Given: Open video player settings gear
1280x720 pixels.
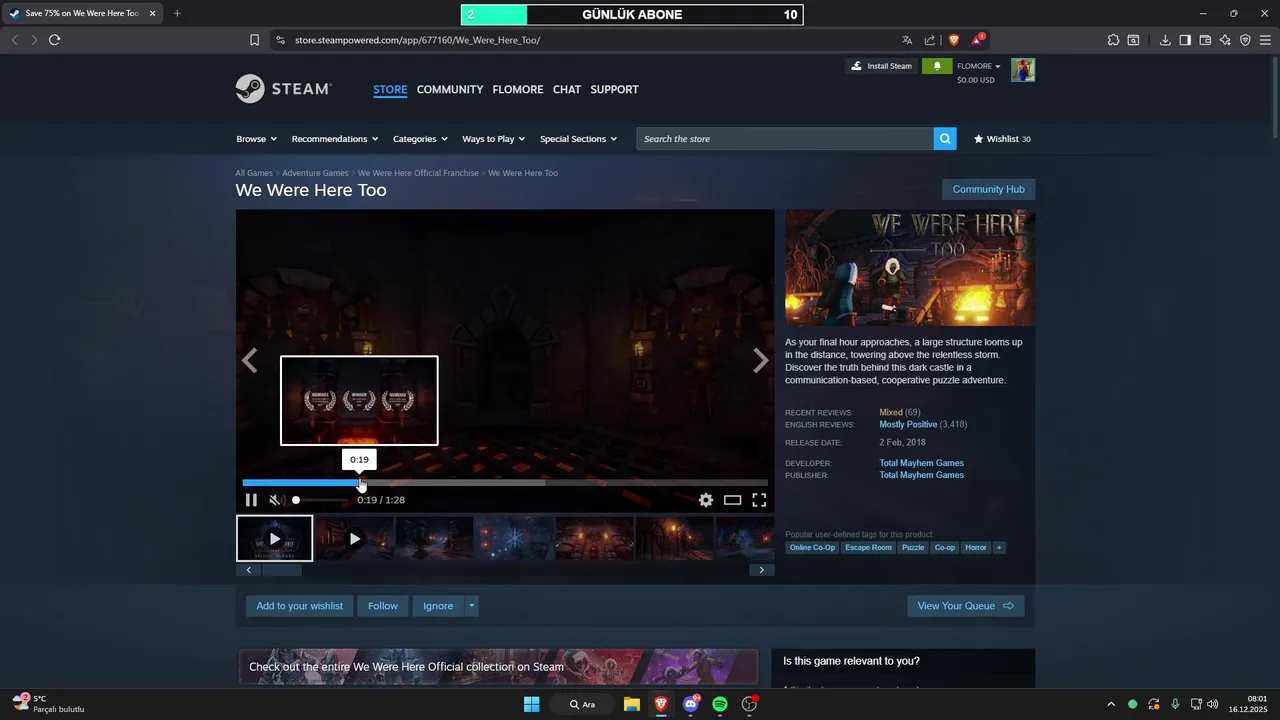Looking at the screenshot, I should 706,500.
